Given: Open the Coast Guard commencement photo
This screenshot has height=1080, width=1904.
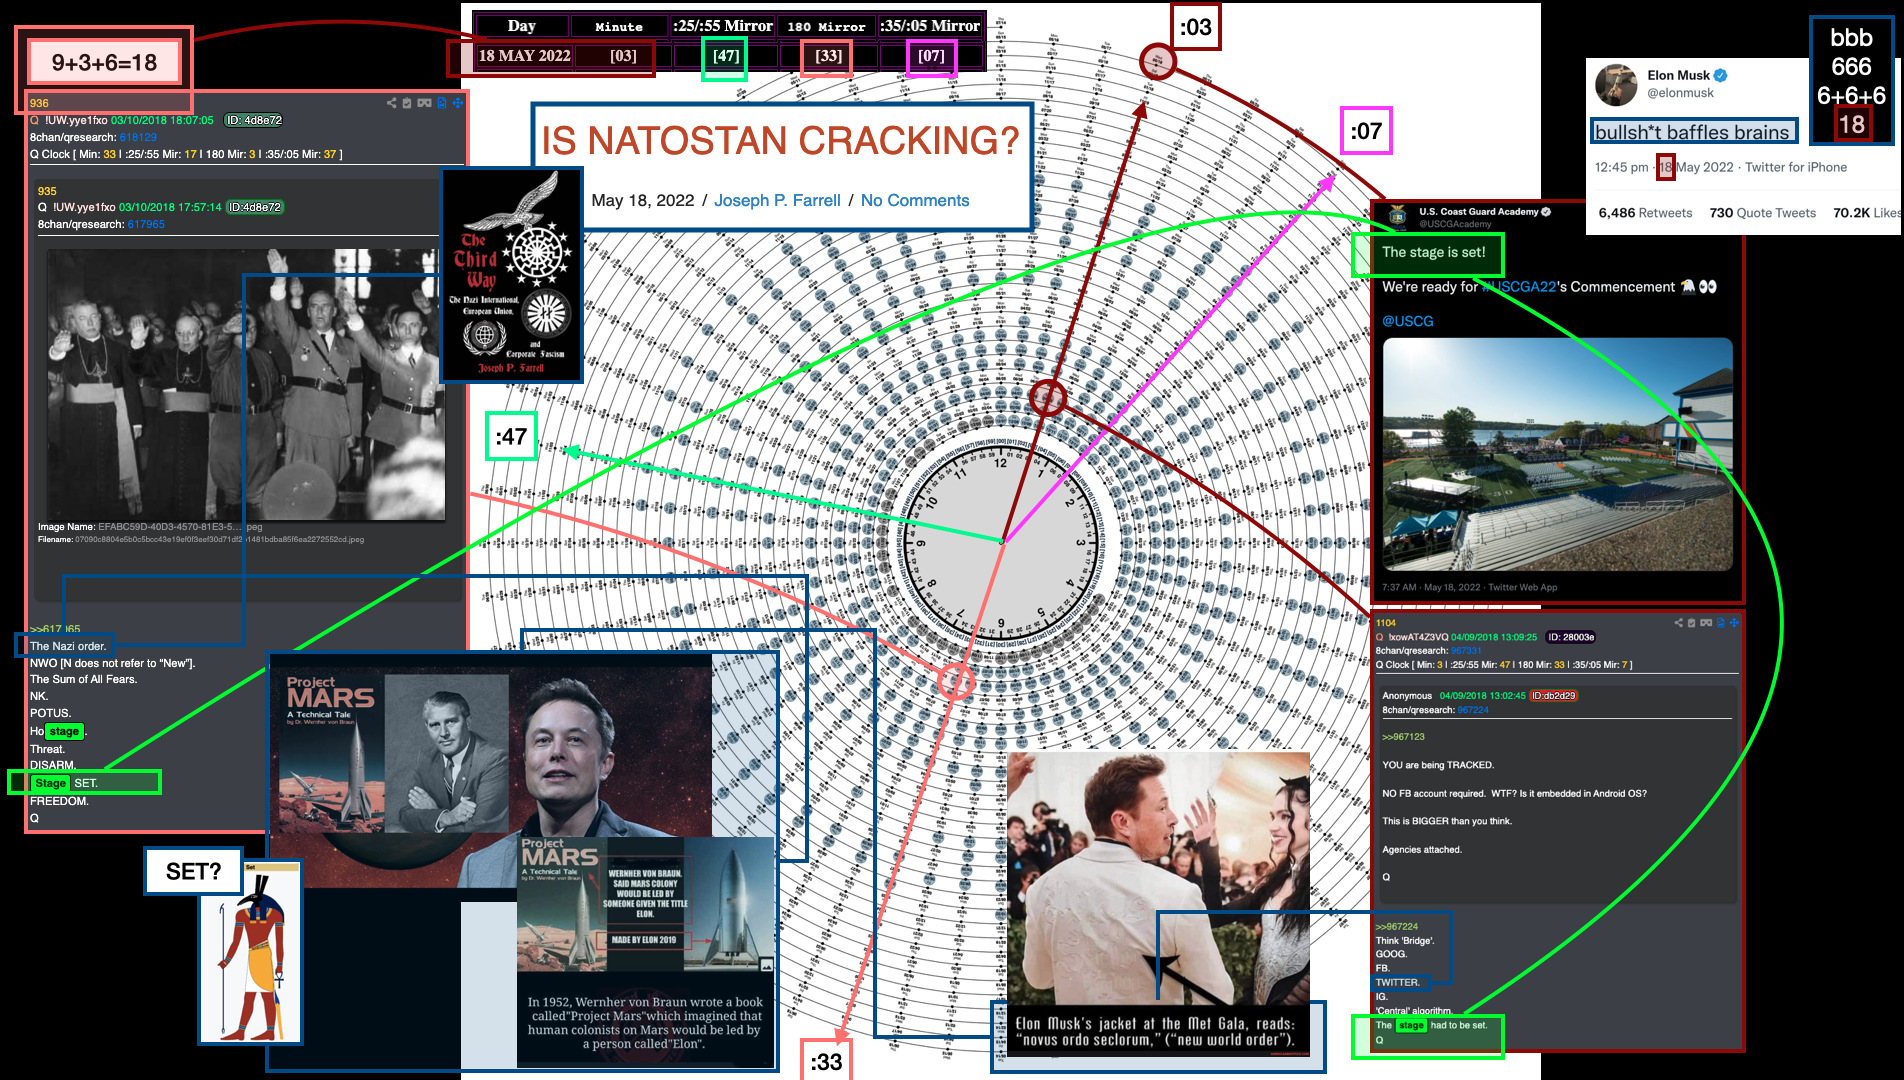Looking at the screenshot, I should coord(1557,454).
